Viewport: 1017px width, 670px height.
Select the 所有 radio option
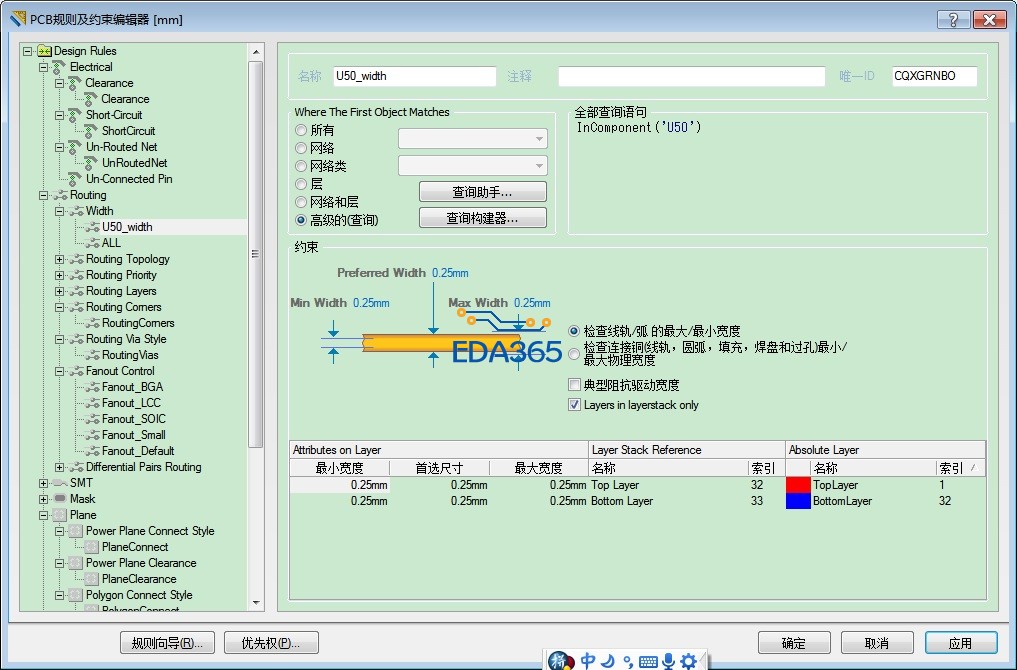301,130
